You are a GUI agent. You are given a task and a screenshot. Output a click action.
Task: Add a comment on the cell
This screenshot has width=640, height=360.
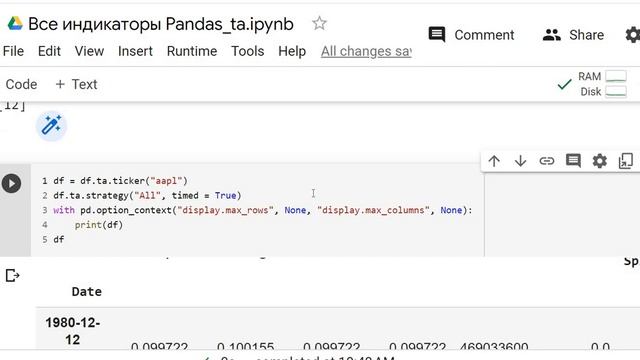(x=573, y=161)
